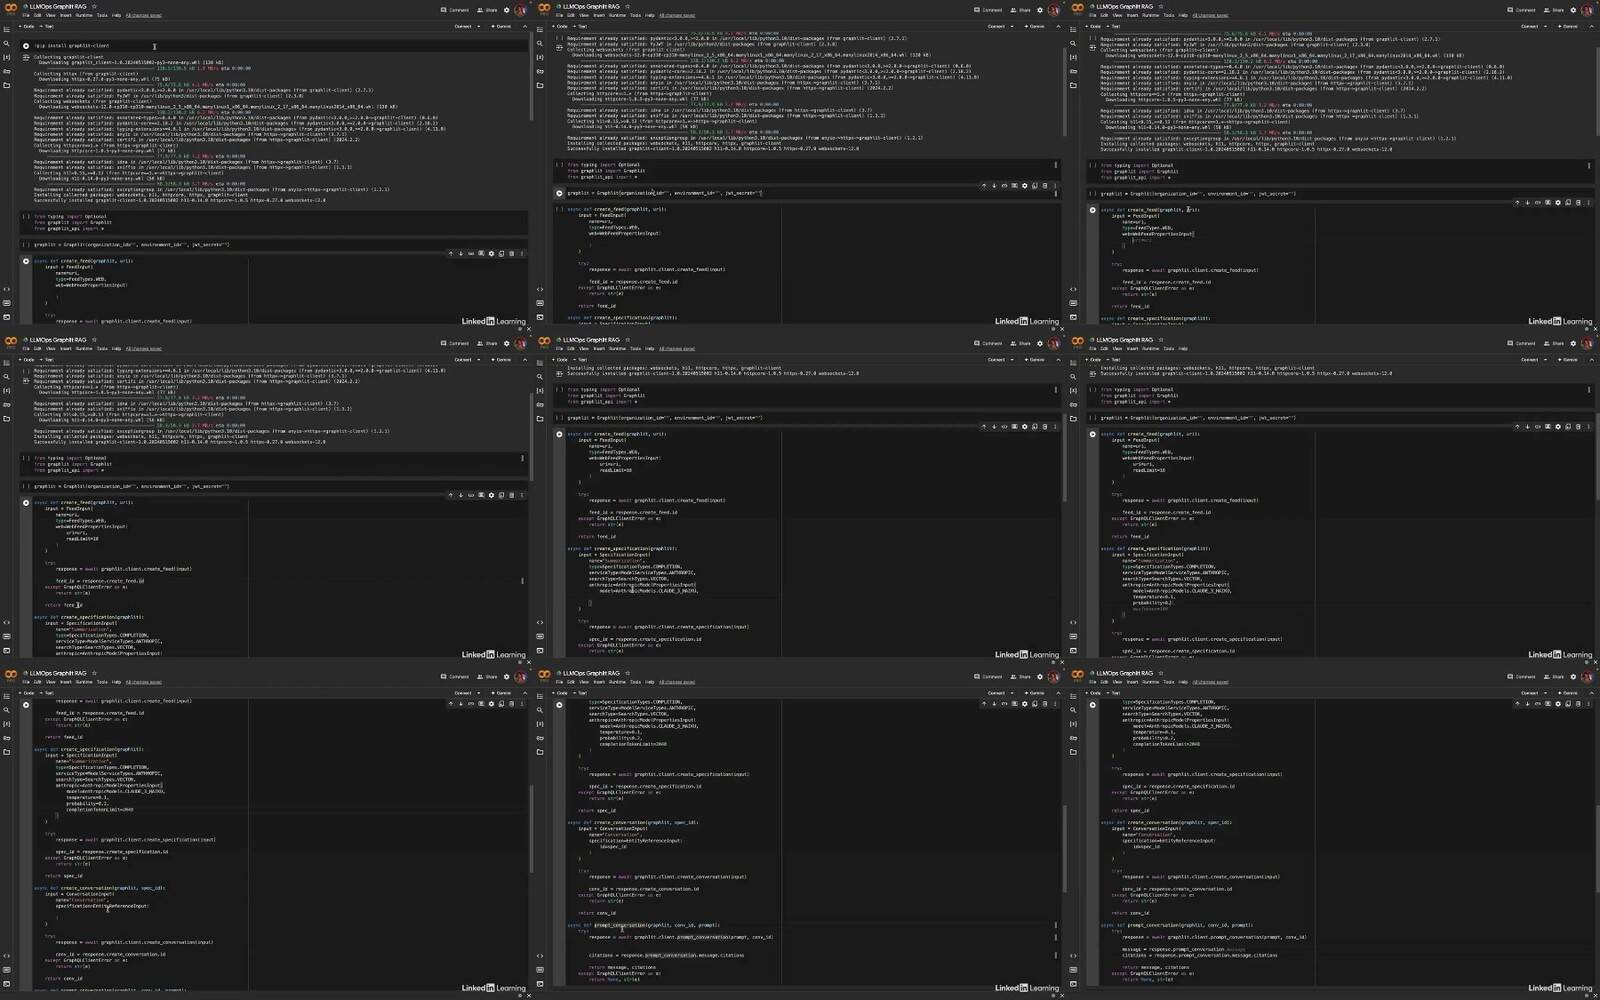
Task: Delete the cell using top-left frame cell toolbar
Action: 511,254
